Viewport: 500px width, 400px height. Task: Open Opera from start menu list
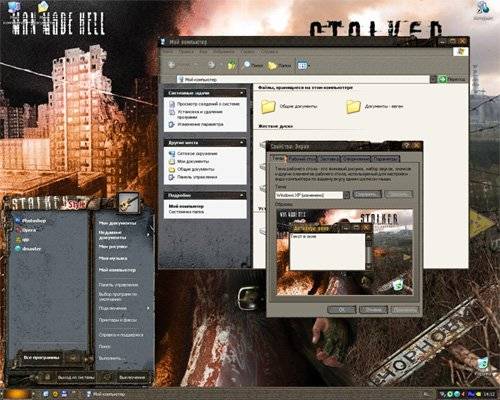coord(26,230)
